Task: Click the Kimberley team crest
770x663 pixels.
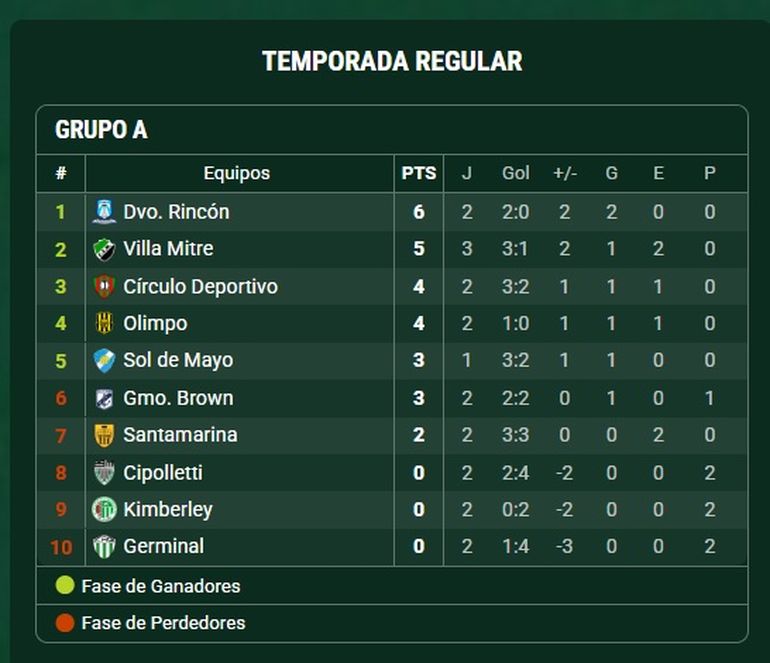Action: [104, 509]
